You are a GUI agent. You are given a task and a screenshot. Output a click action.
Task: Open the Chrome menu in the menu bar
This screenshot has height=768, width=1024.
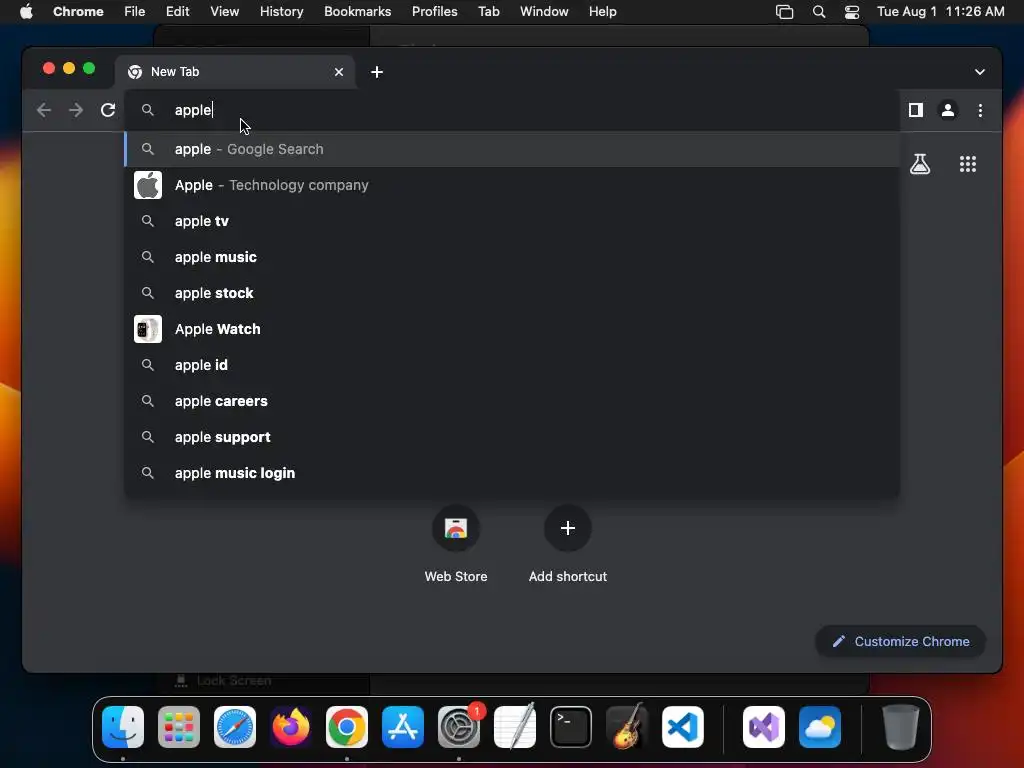[78, 12]
